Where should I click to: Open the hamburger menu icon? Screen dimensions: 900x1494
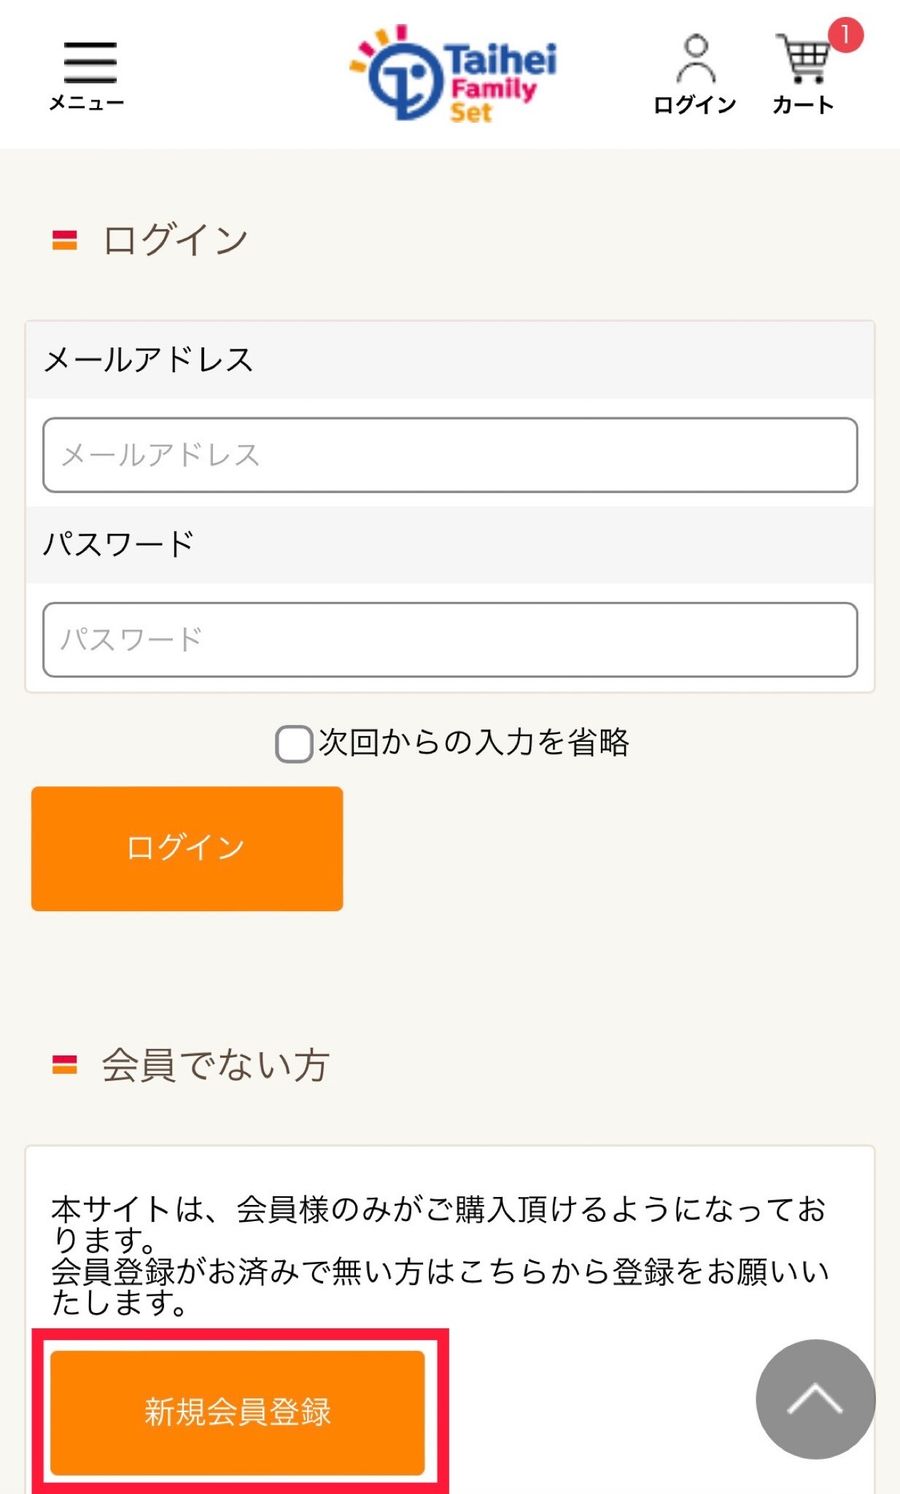pyautogui.click(x=90, y=62)
